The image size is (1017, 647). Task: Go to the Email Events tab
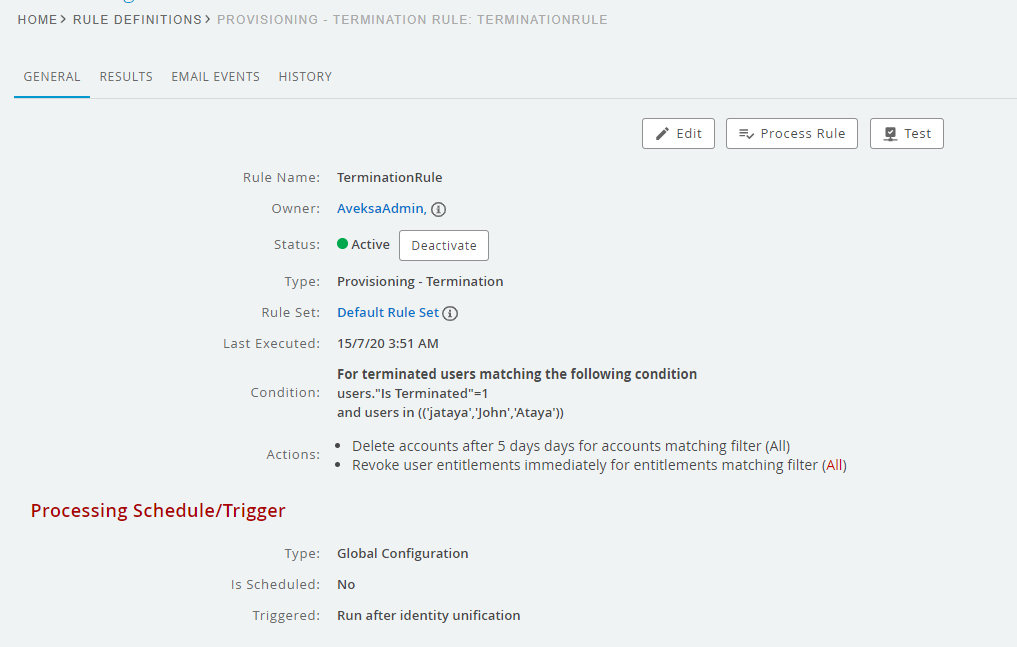[215, 77]
